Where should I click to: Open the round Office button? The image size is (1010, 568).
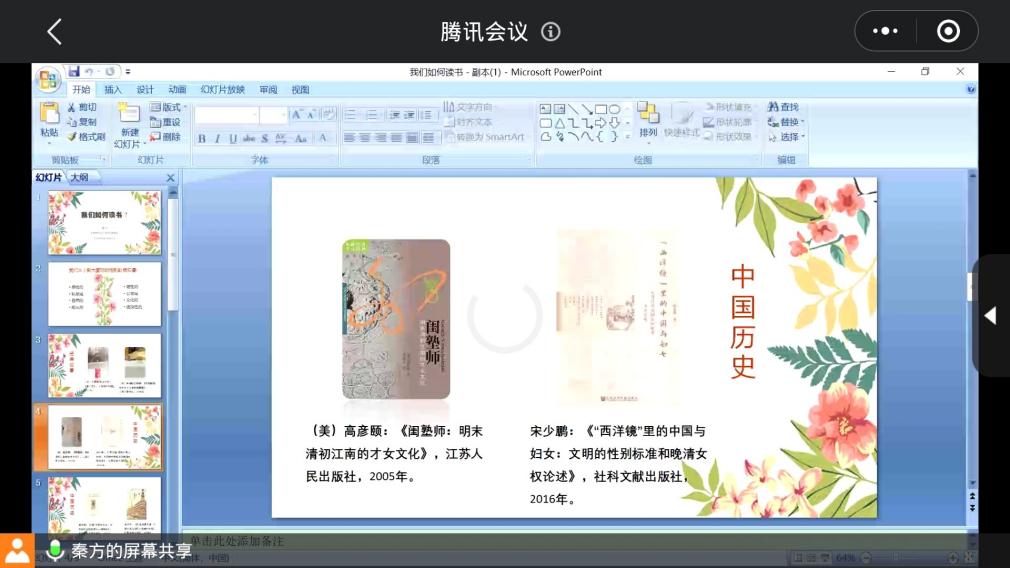(x=47, y=79)
